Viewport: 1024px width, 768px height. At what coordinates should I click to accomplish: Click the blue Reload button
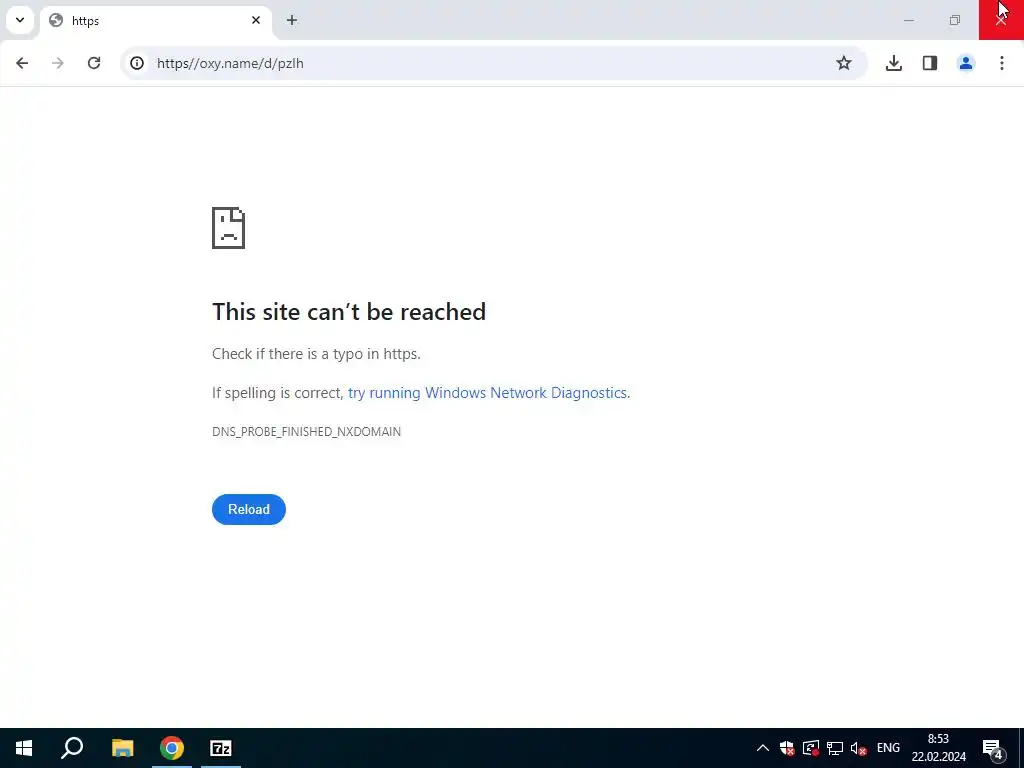[249, 509]
